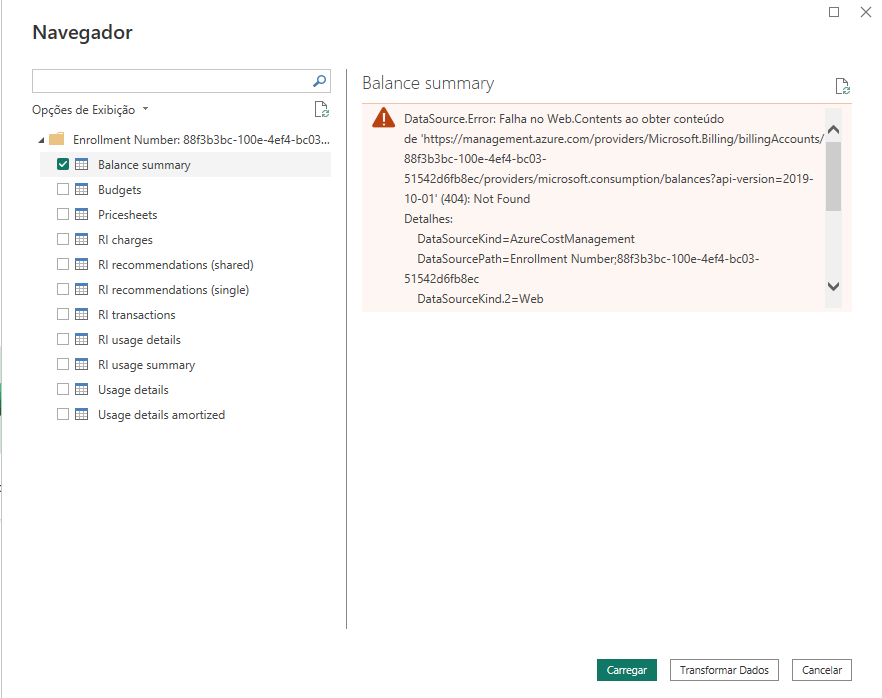Check the RI transactions checkbox
This screenshot has height=698, width=882.
click(x=63, y=314)
